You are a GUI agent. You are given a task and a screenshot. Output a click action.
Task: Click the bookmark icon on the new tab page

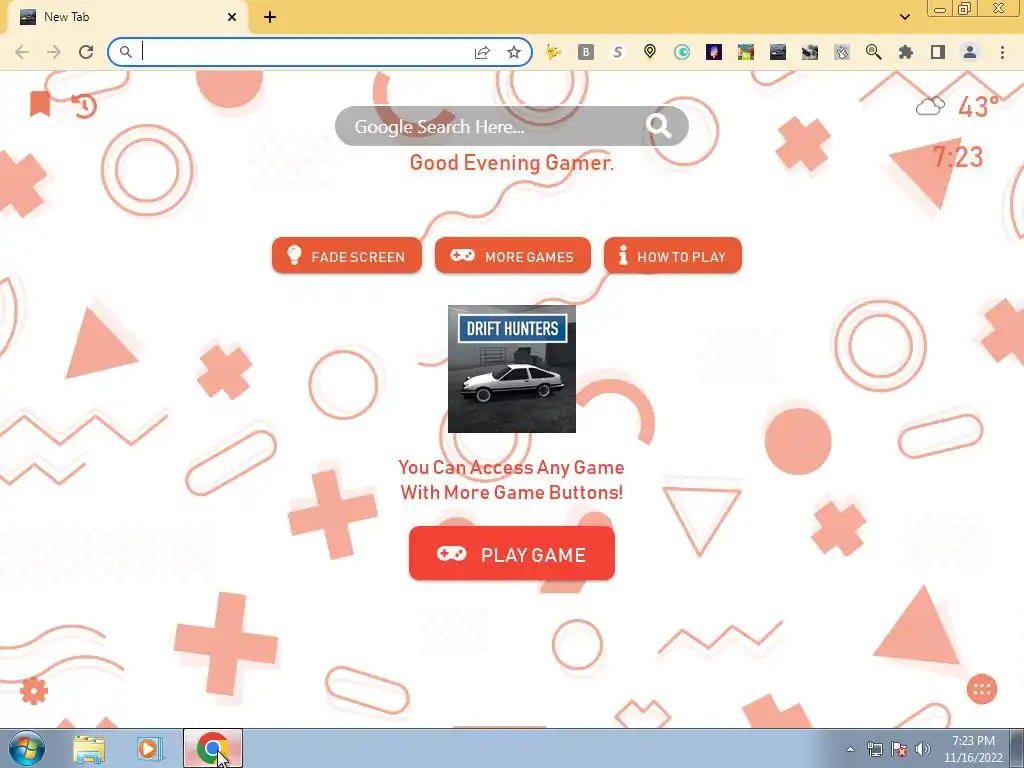tap(40, 104)
